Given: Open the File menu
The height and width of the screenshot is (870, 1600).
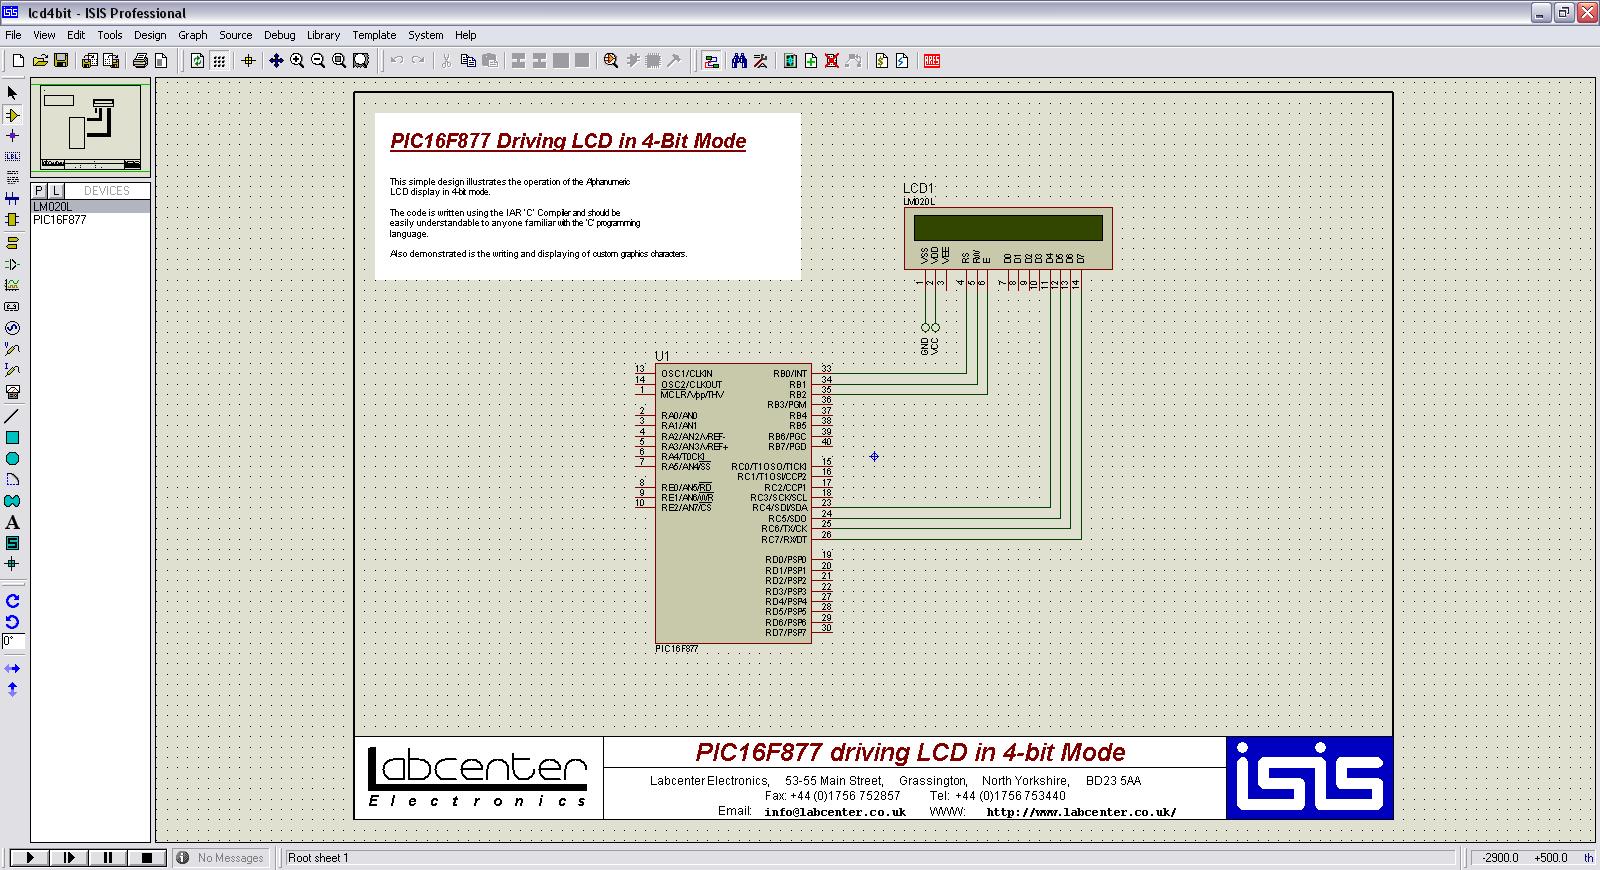Looking at the screenshot, I should tap(13, 35).
